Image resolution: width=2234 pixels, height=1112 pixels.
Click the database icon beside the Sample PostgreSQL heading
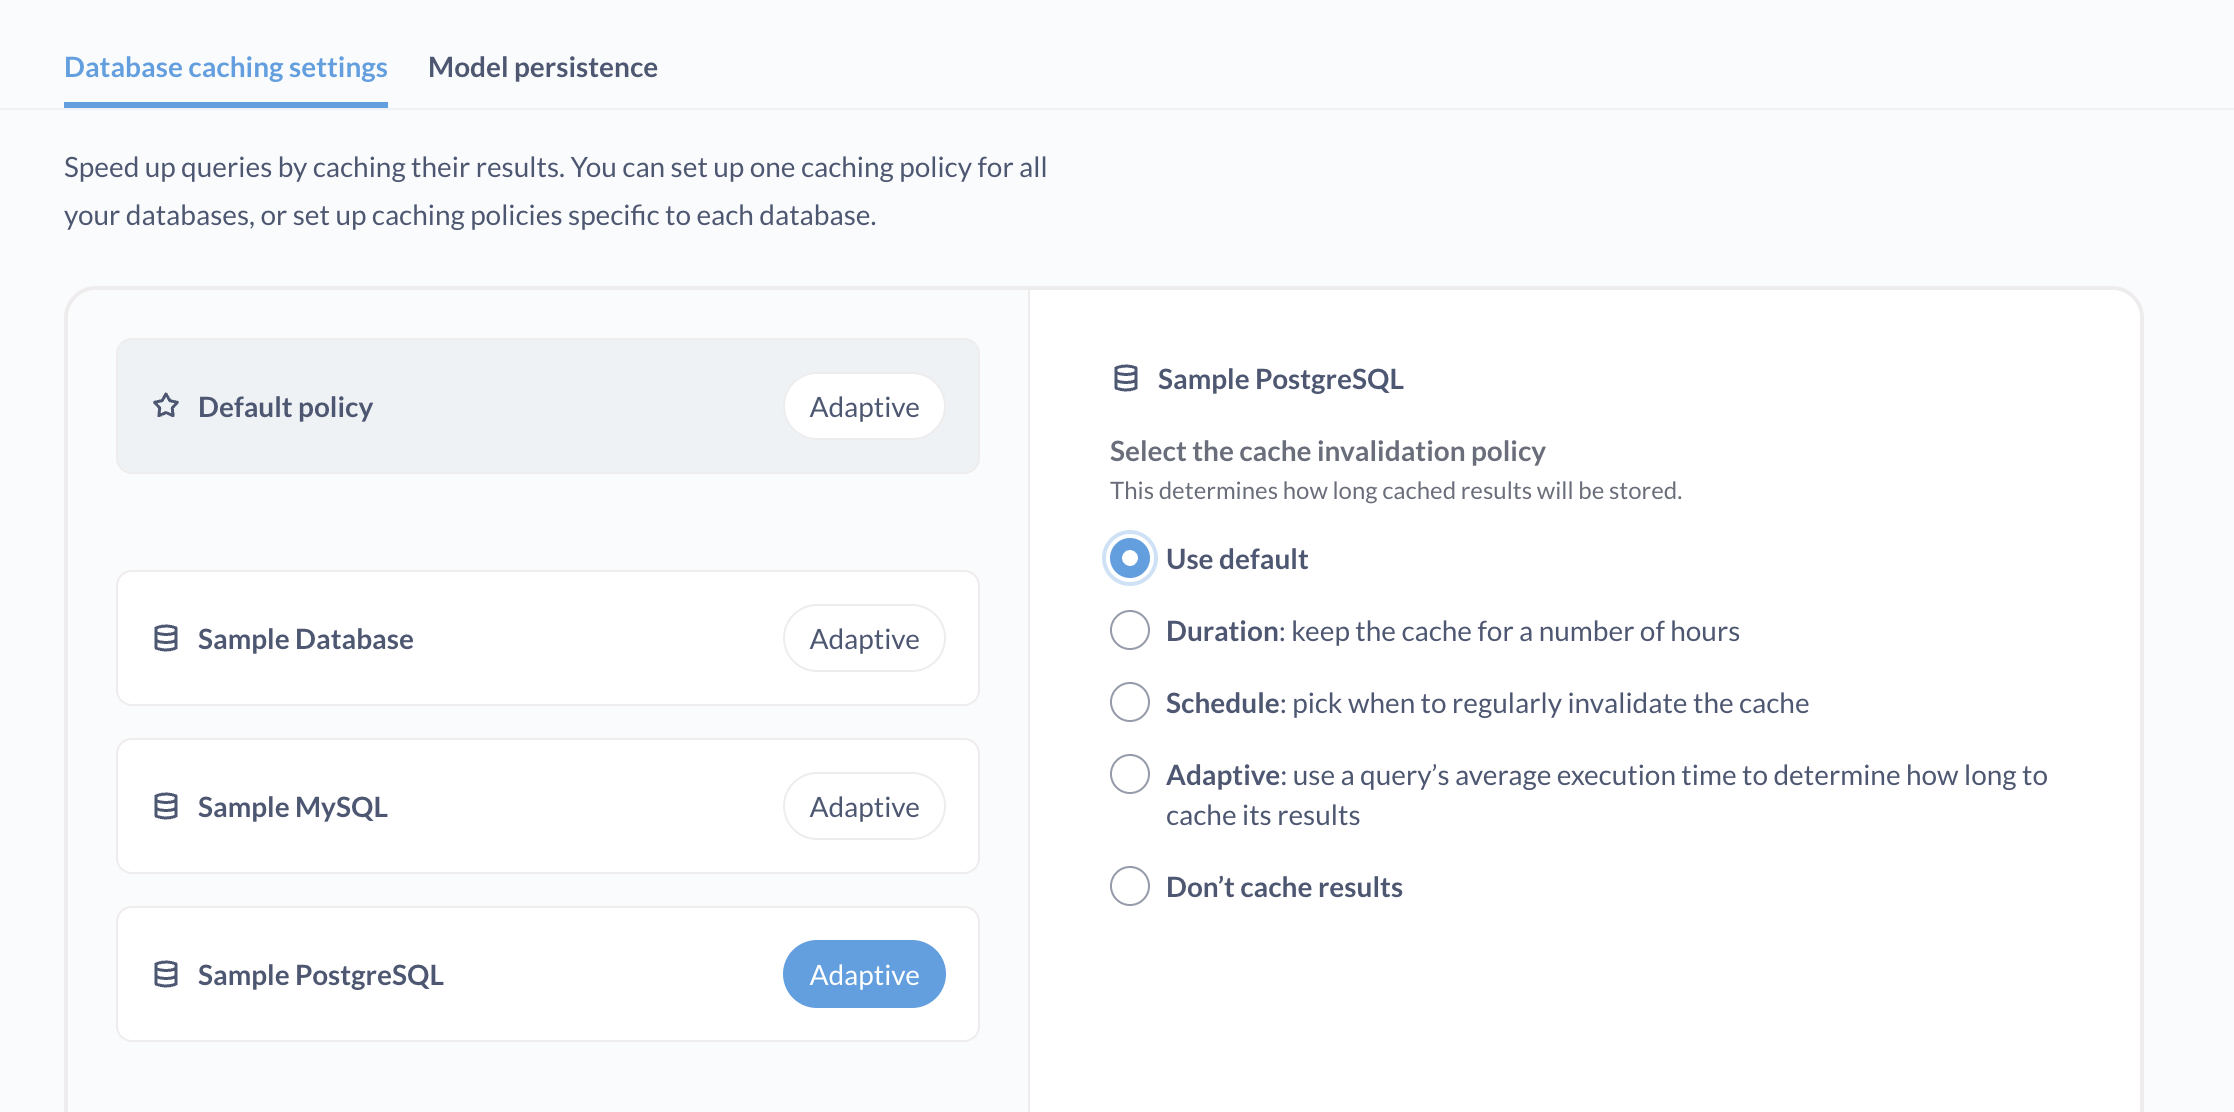click(1126, 378)
